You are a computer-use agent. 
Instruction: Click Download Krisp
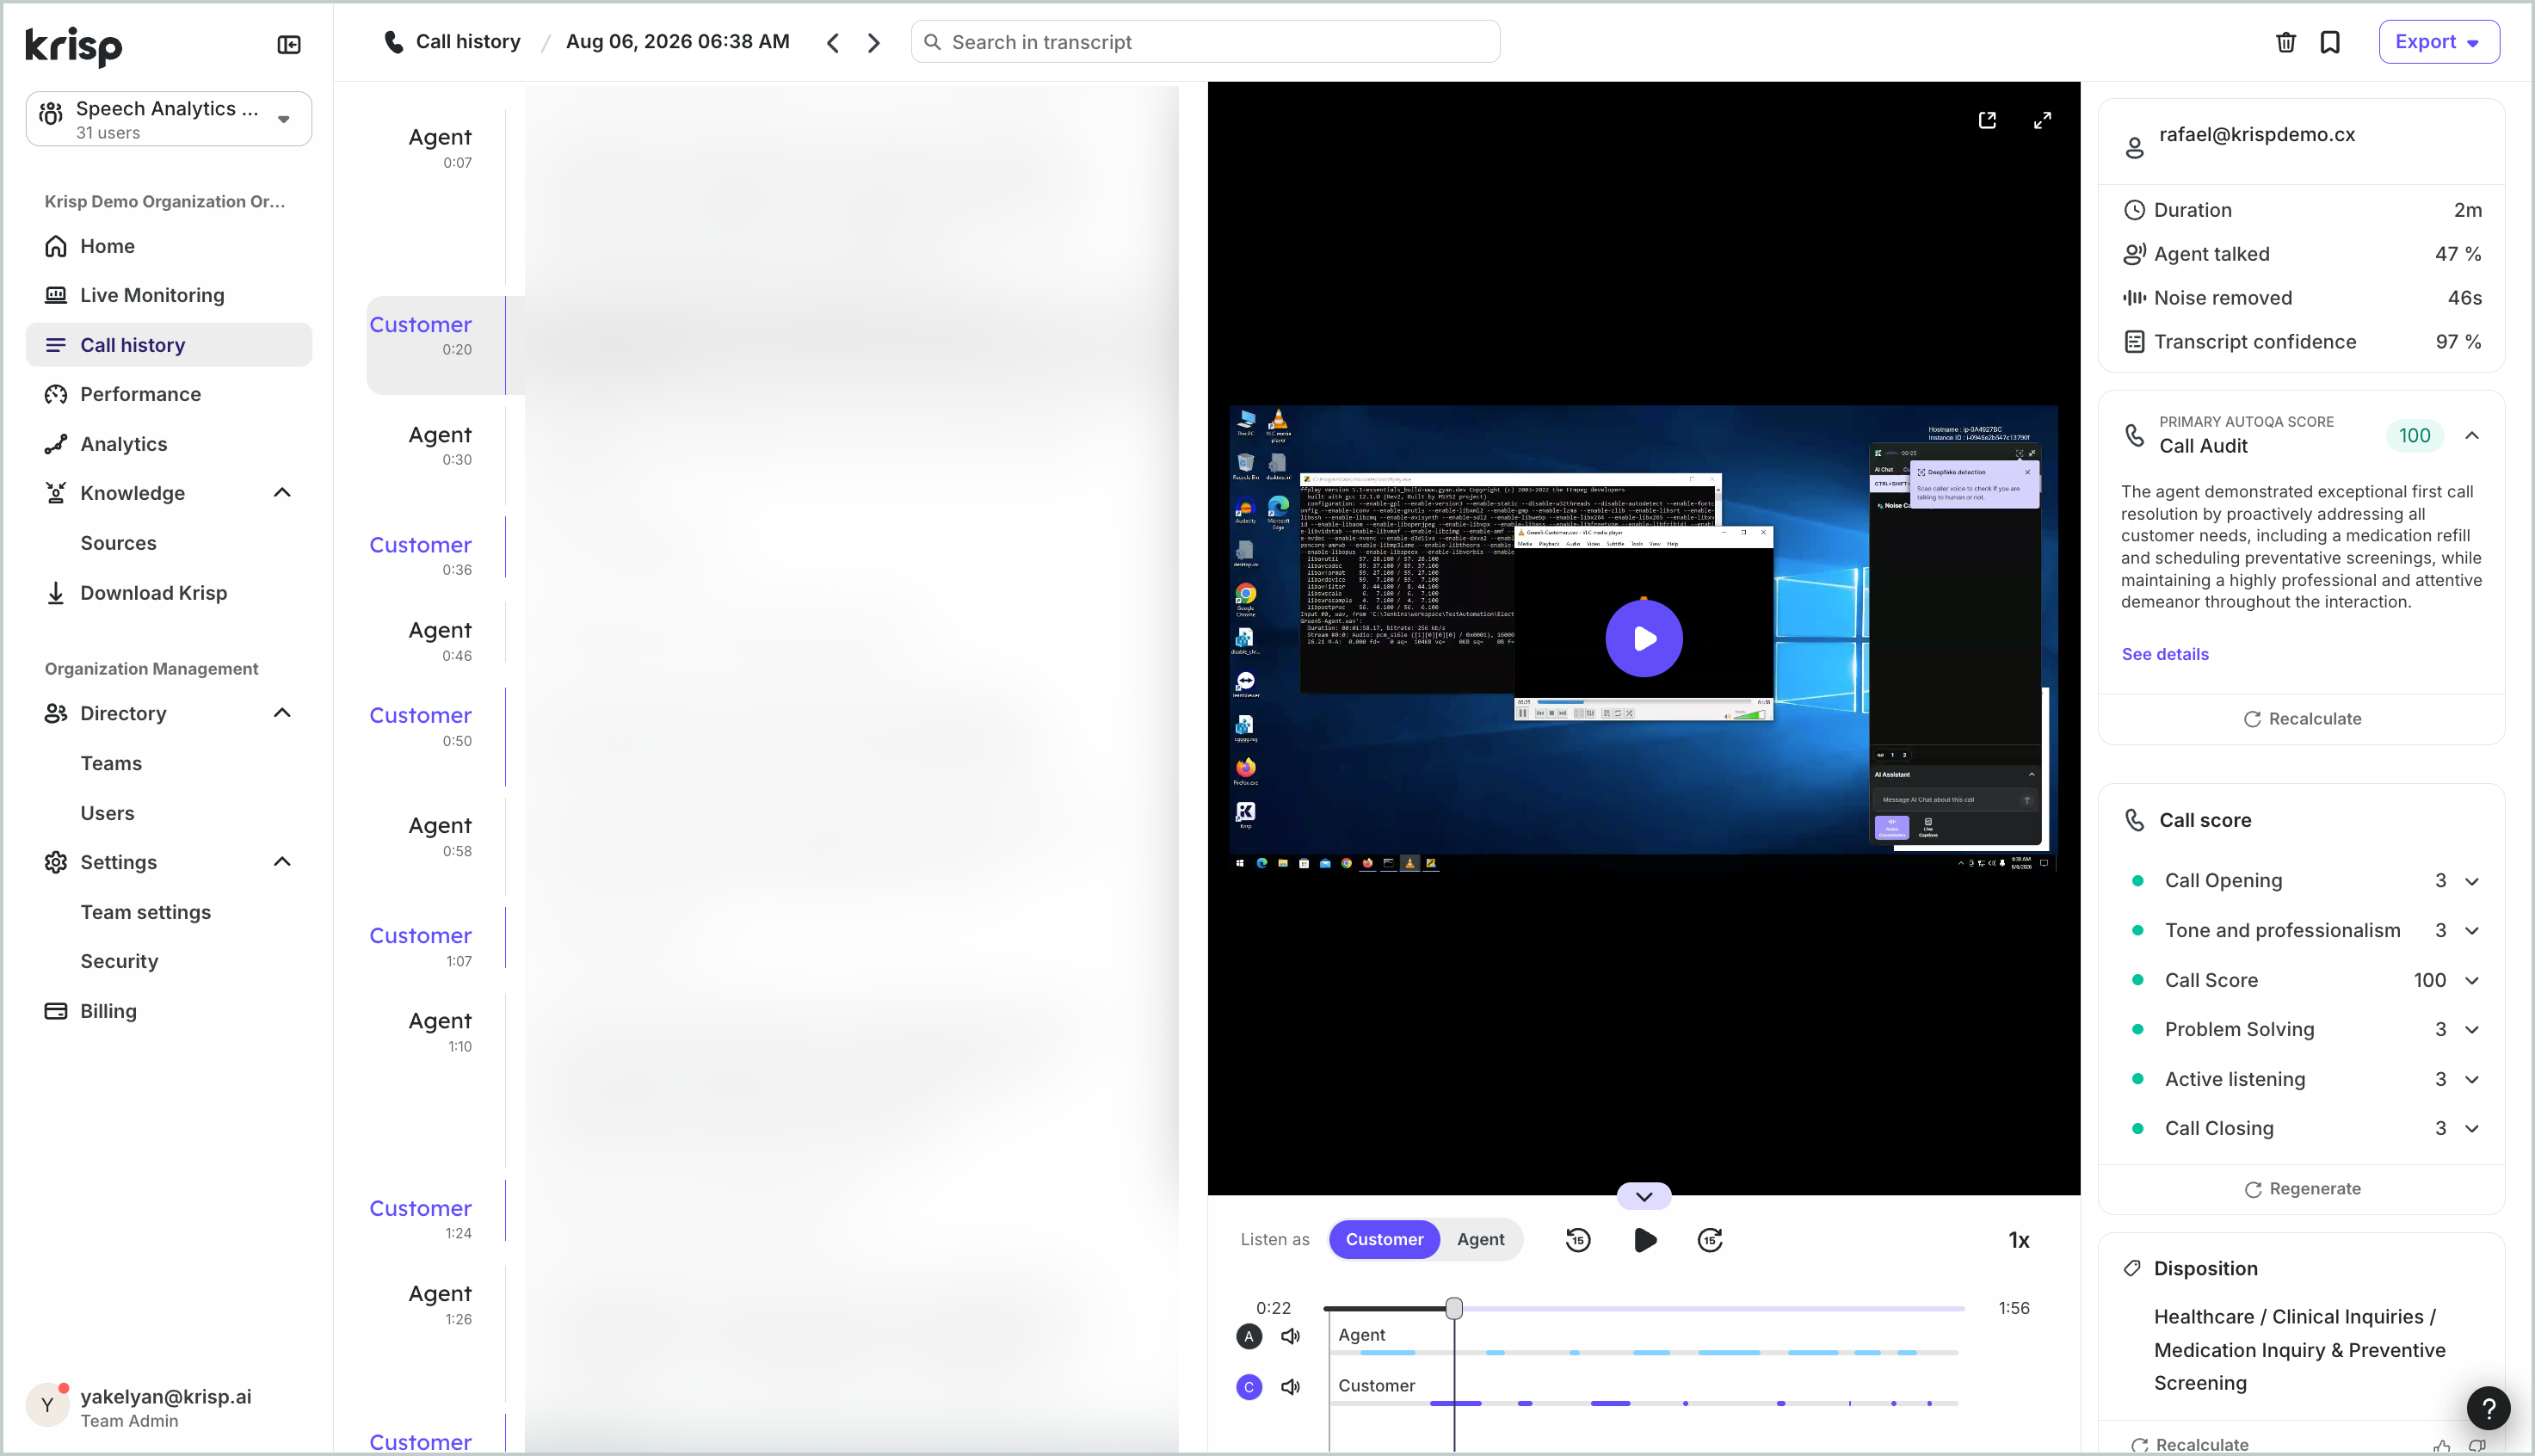point(168,593)
